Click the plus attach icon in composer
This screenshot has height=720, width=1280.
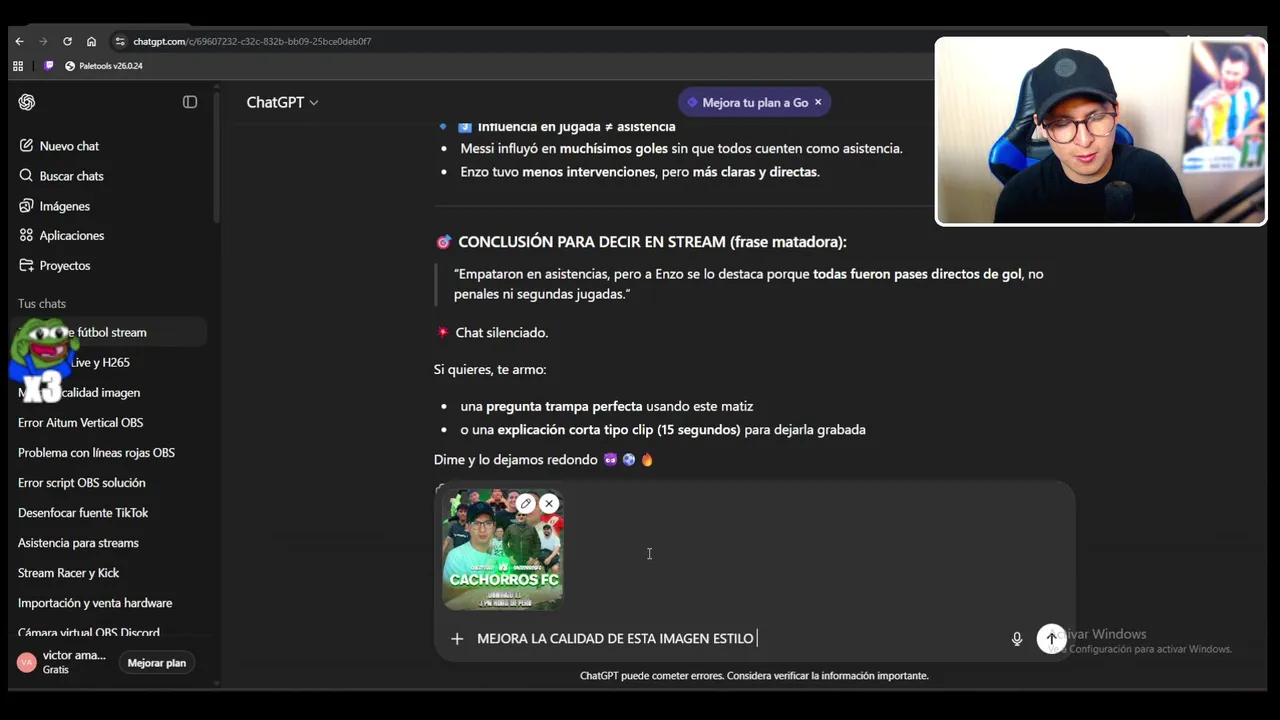[x=457, y=638]
